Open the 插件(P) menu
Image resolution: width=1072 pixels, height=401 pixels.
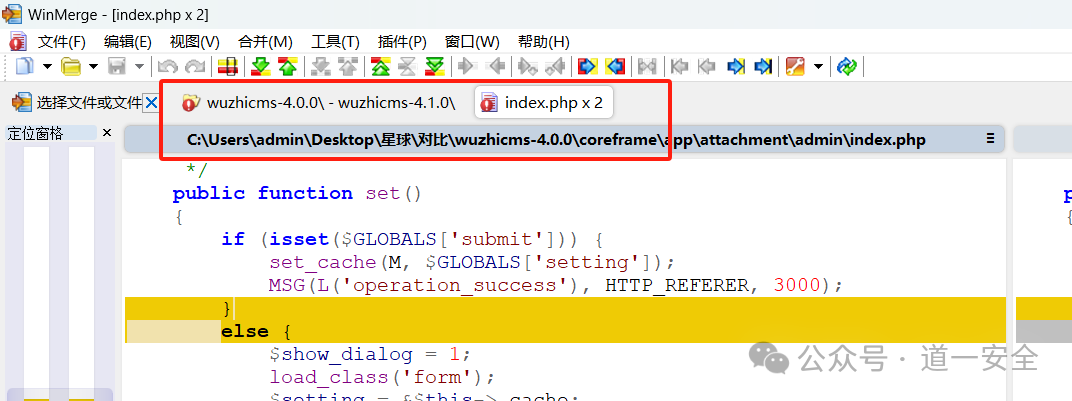click(x=402, y=42)
